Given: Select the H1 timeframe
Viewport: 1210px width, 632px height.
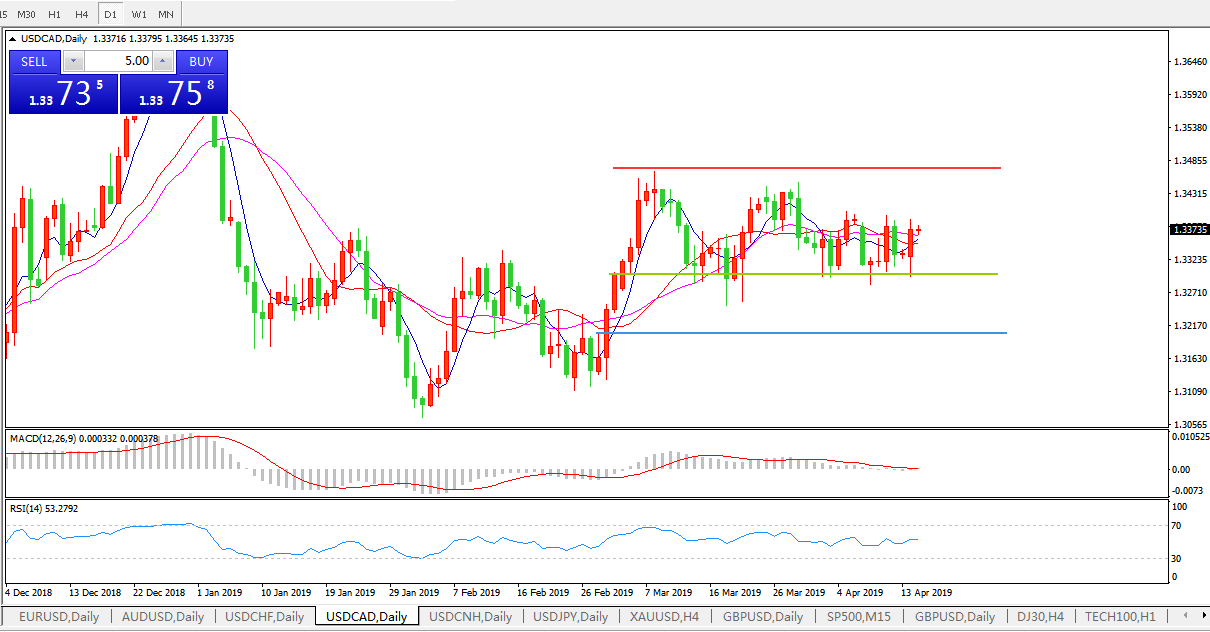Looking at the screenshot, I should pyautogui.click(x=54, y=14).
